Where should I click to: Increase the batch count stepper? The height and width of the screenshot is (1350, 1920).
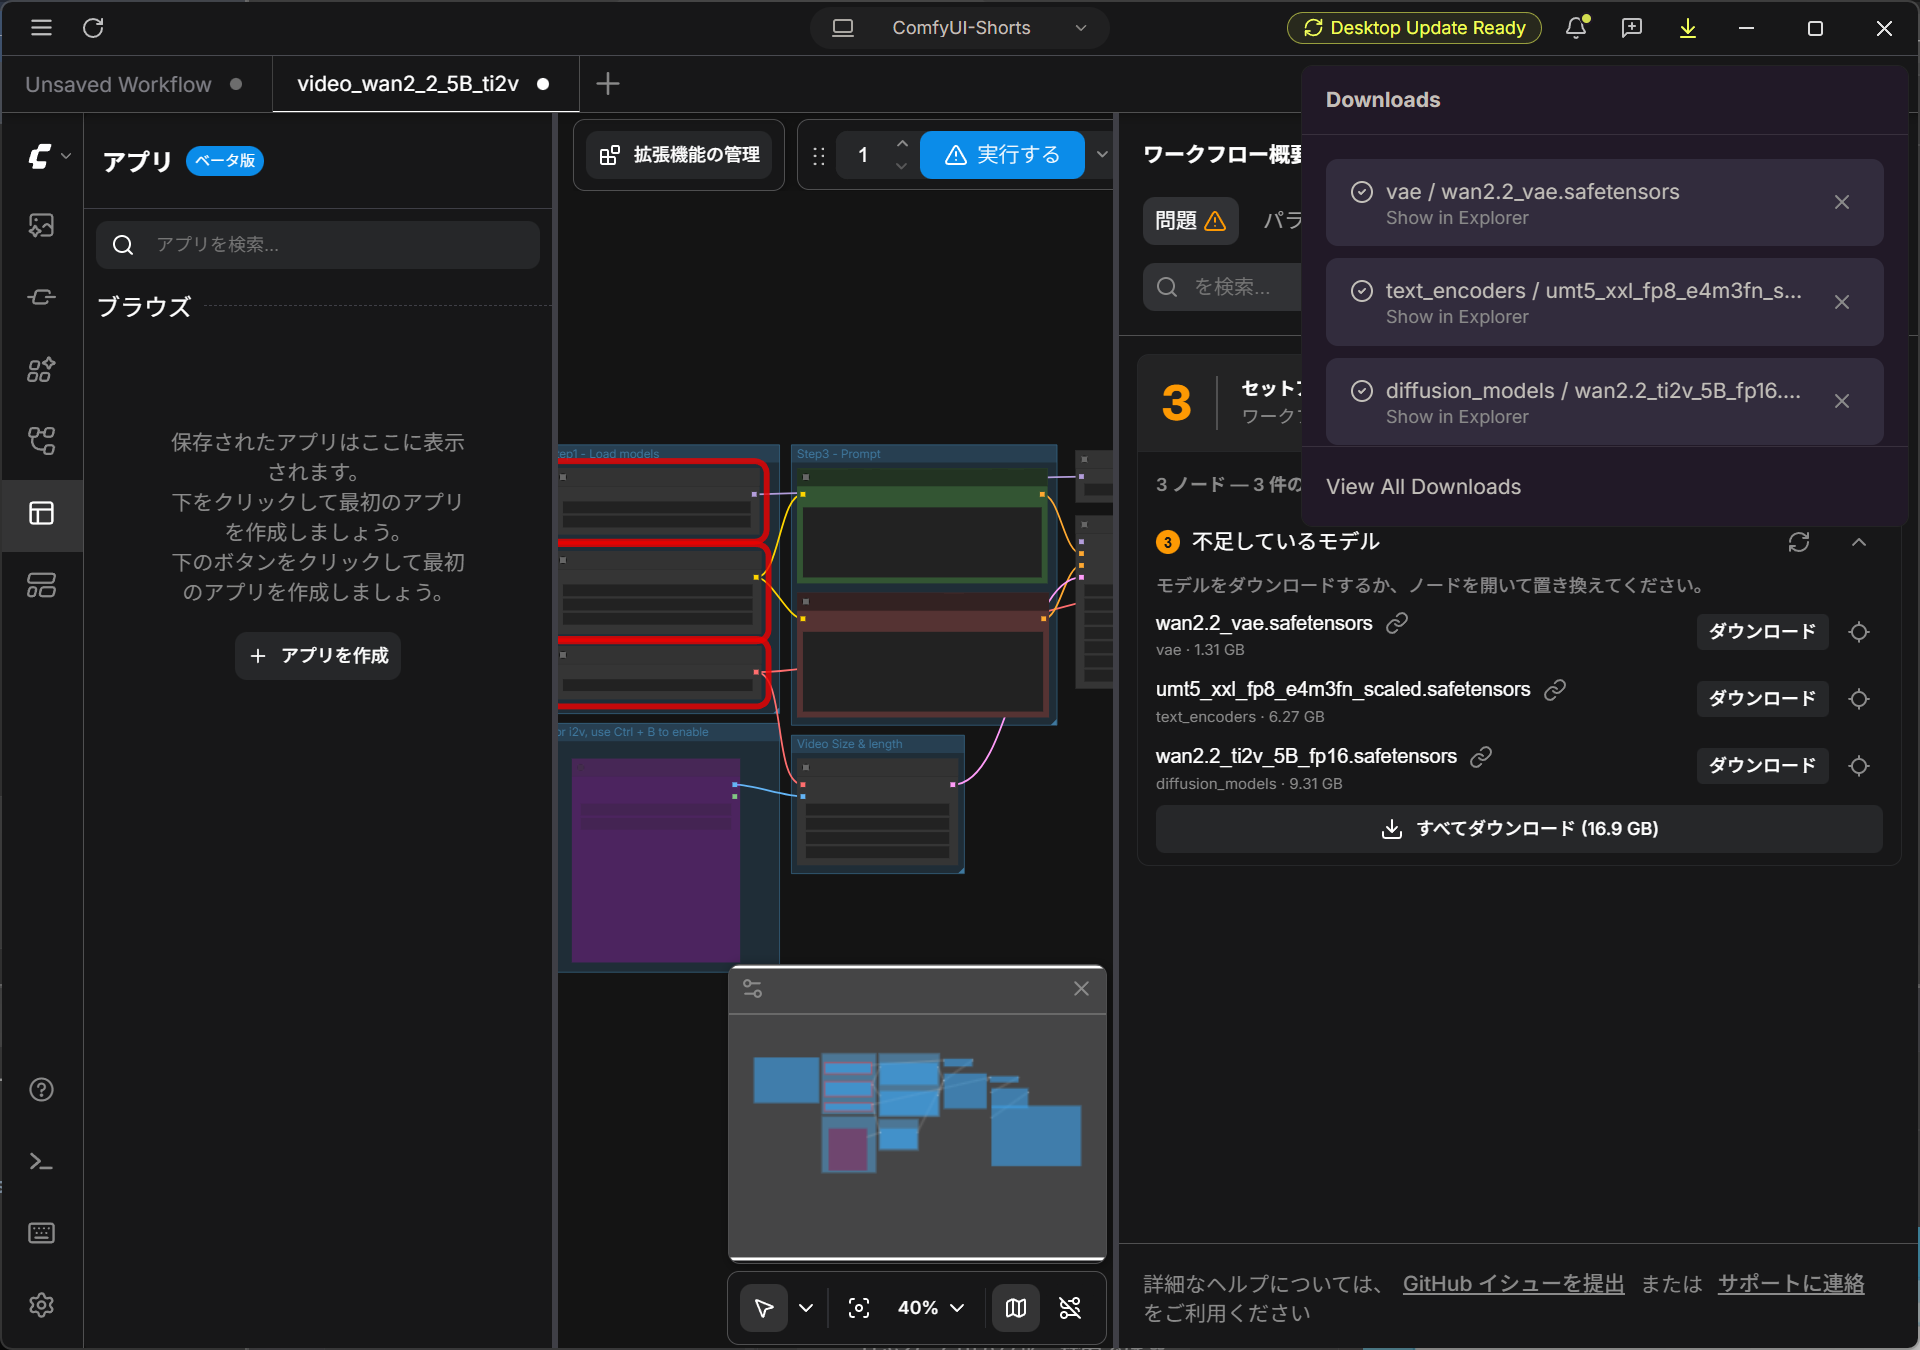click(901, 143)
